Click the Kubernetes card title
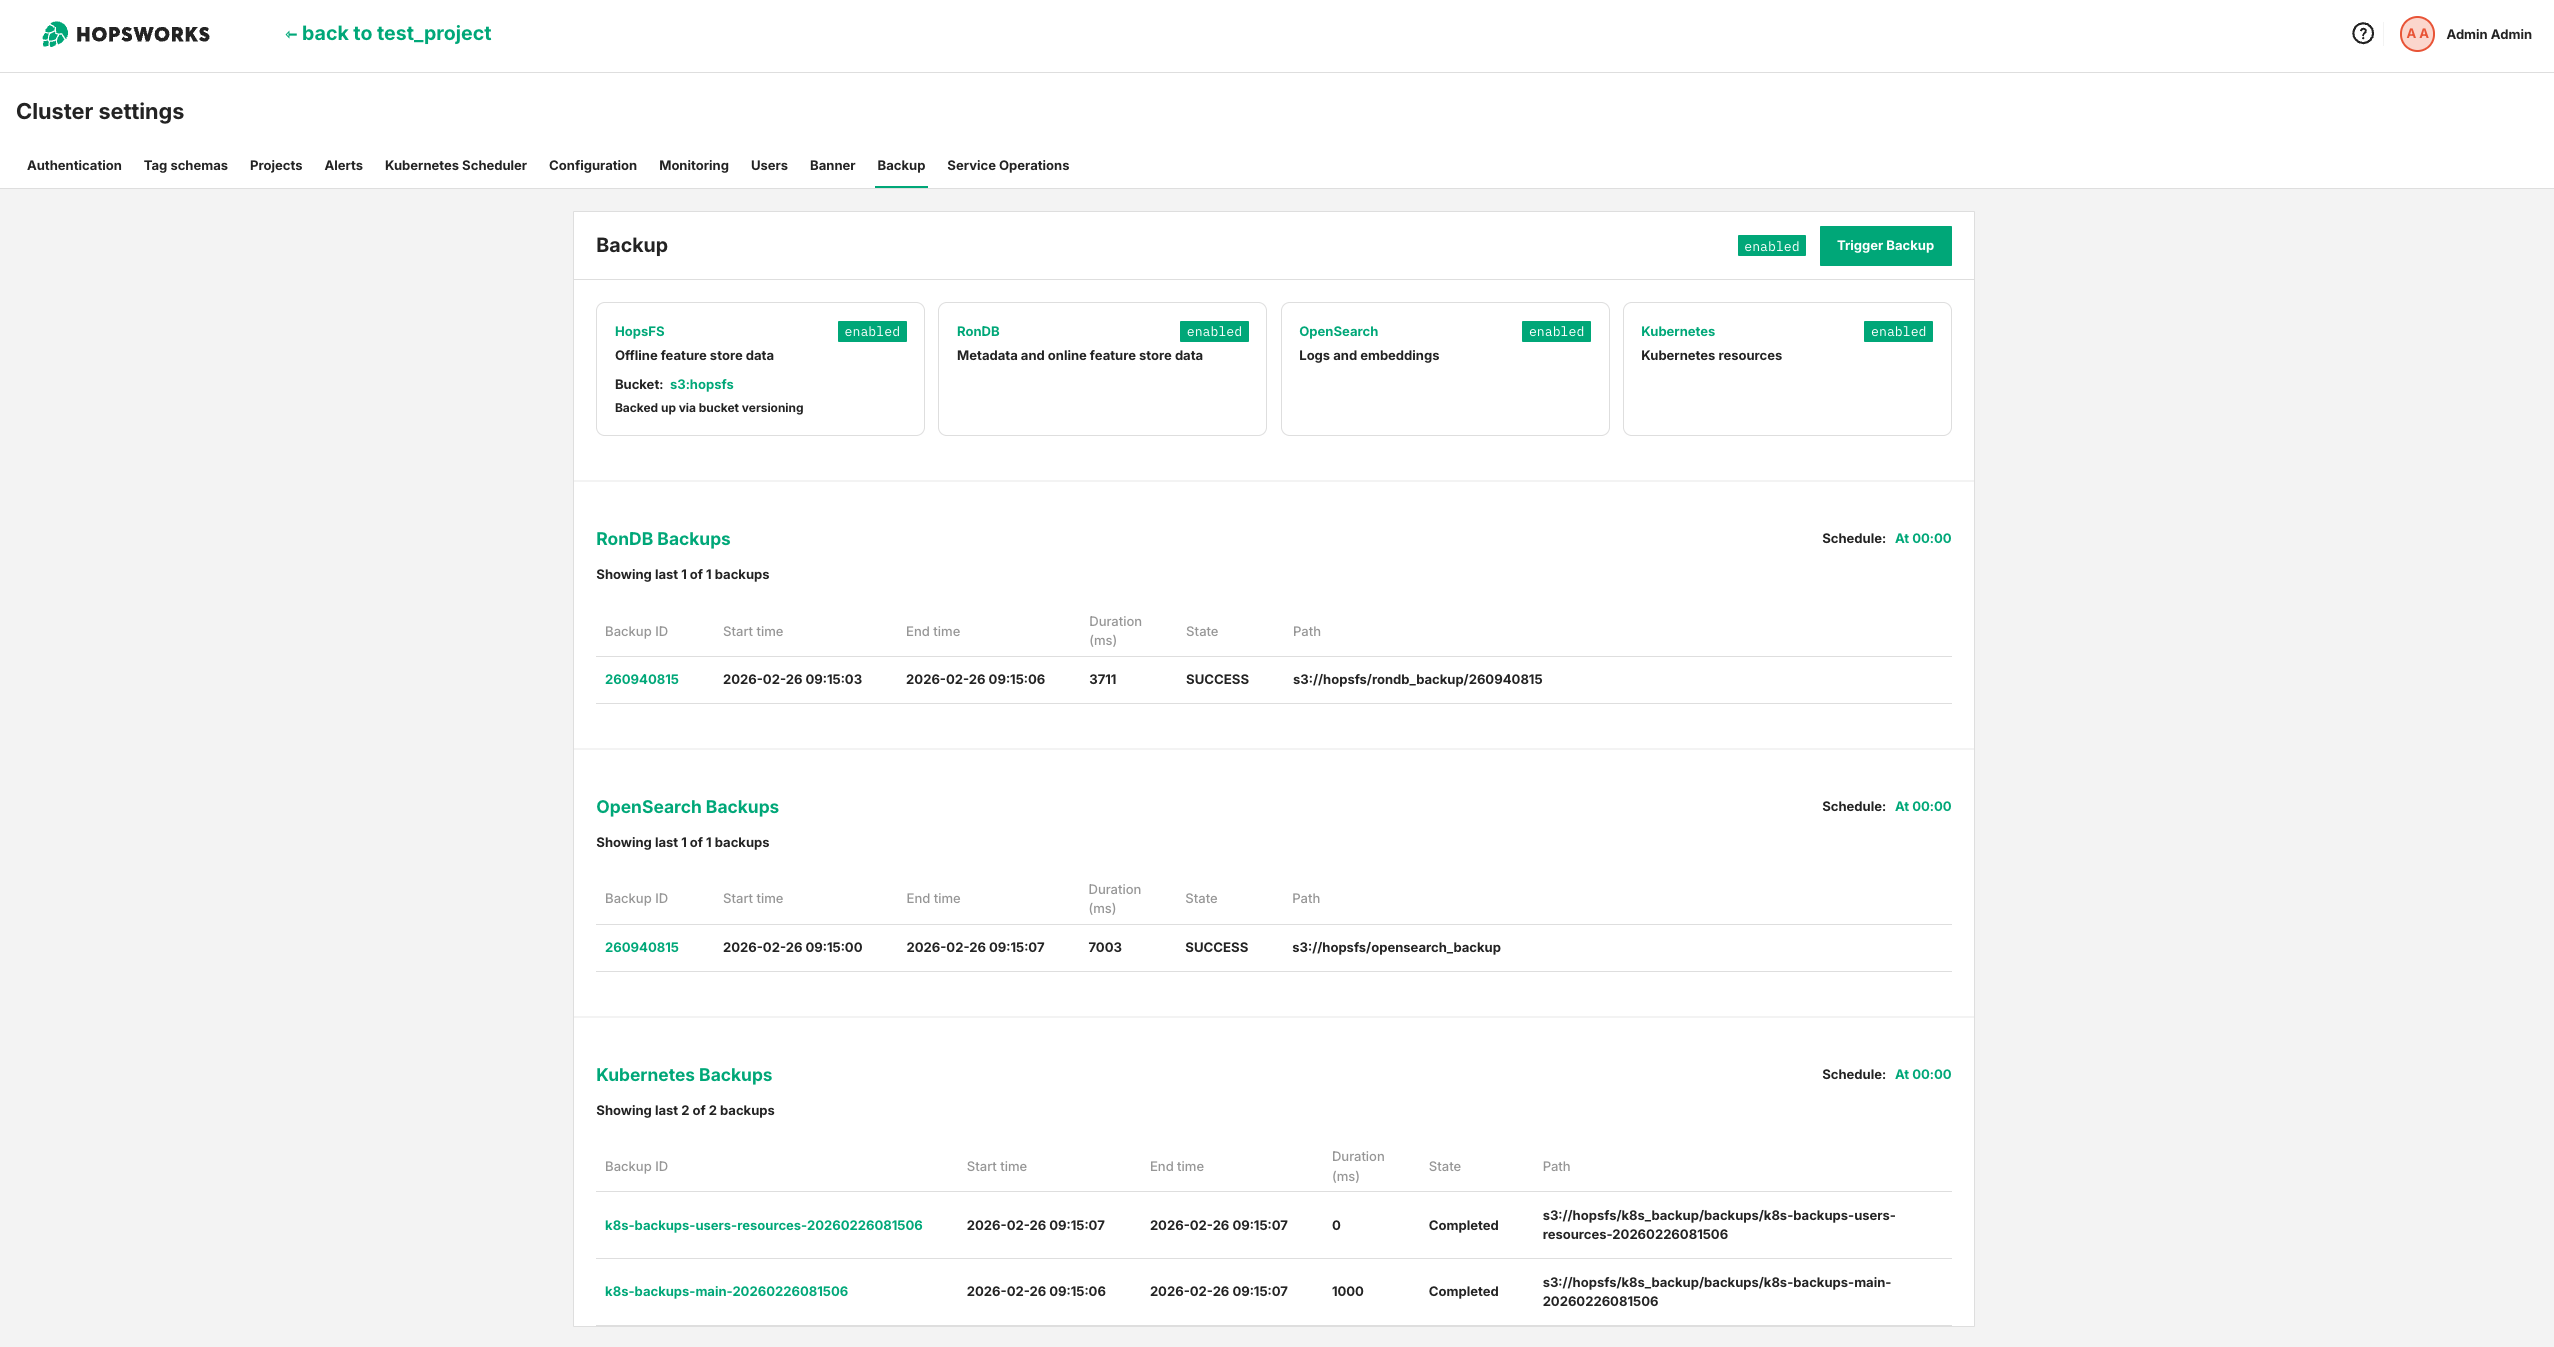2554x1347 pixels. point(1678,332)
